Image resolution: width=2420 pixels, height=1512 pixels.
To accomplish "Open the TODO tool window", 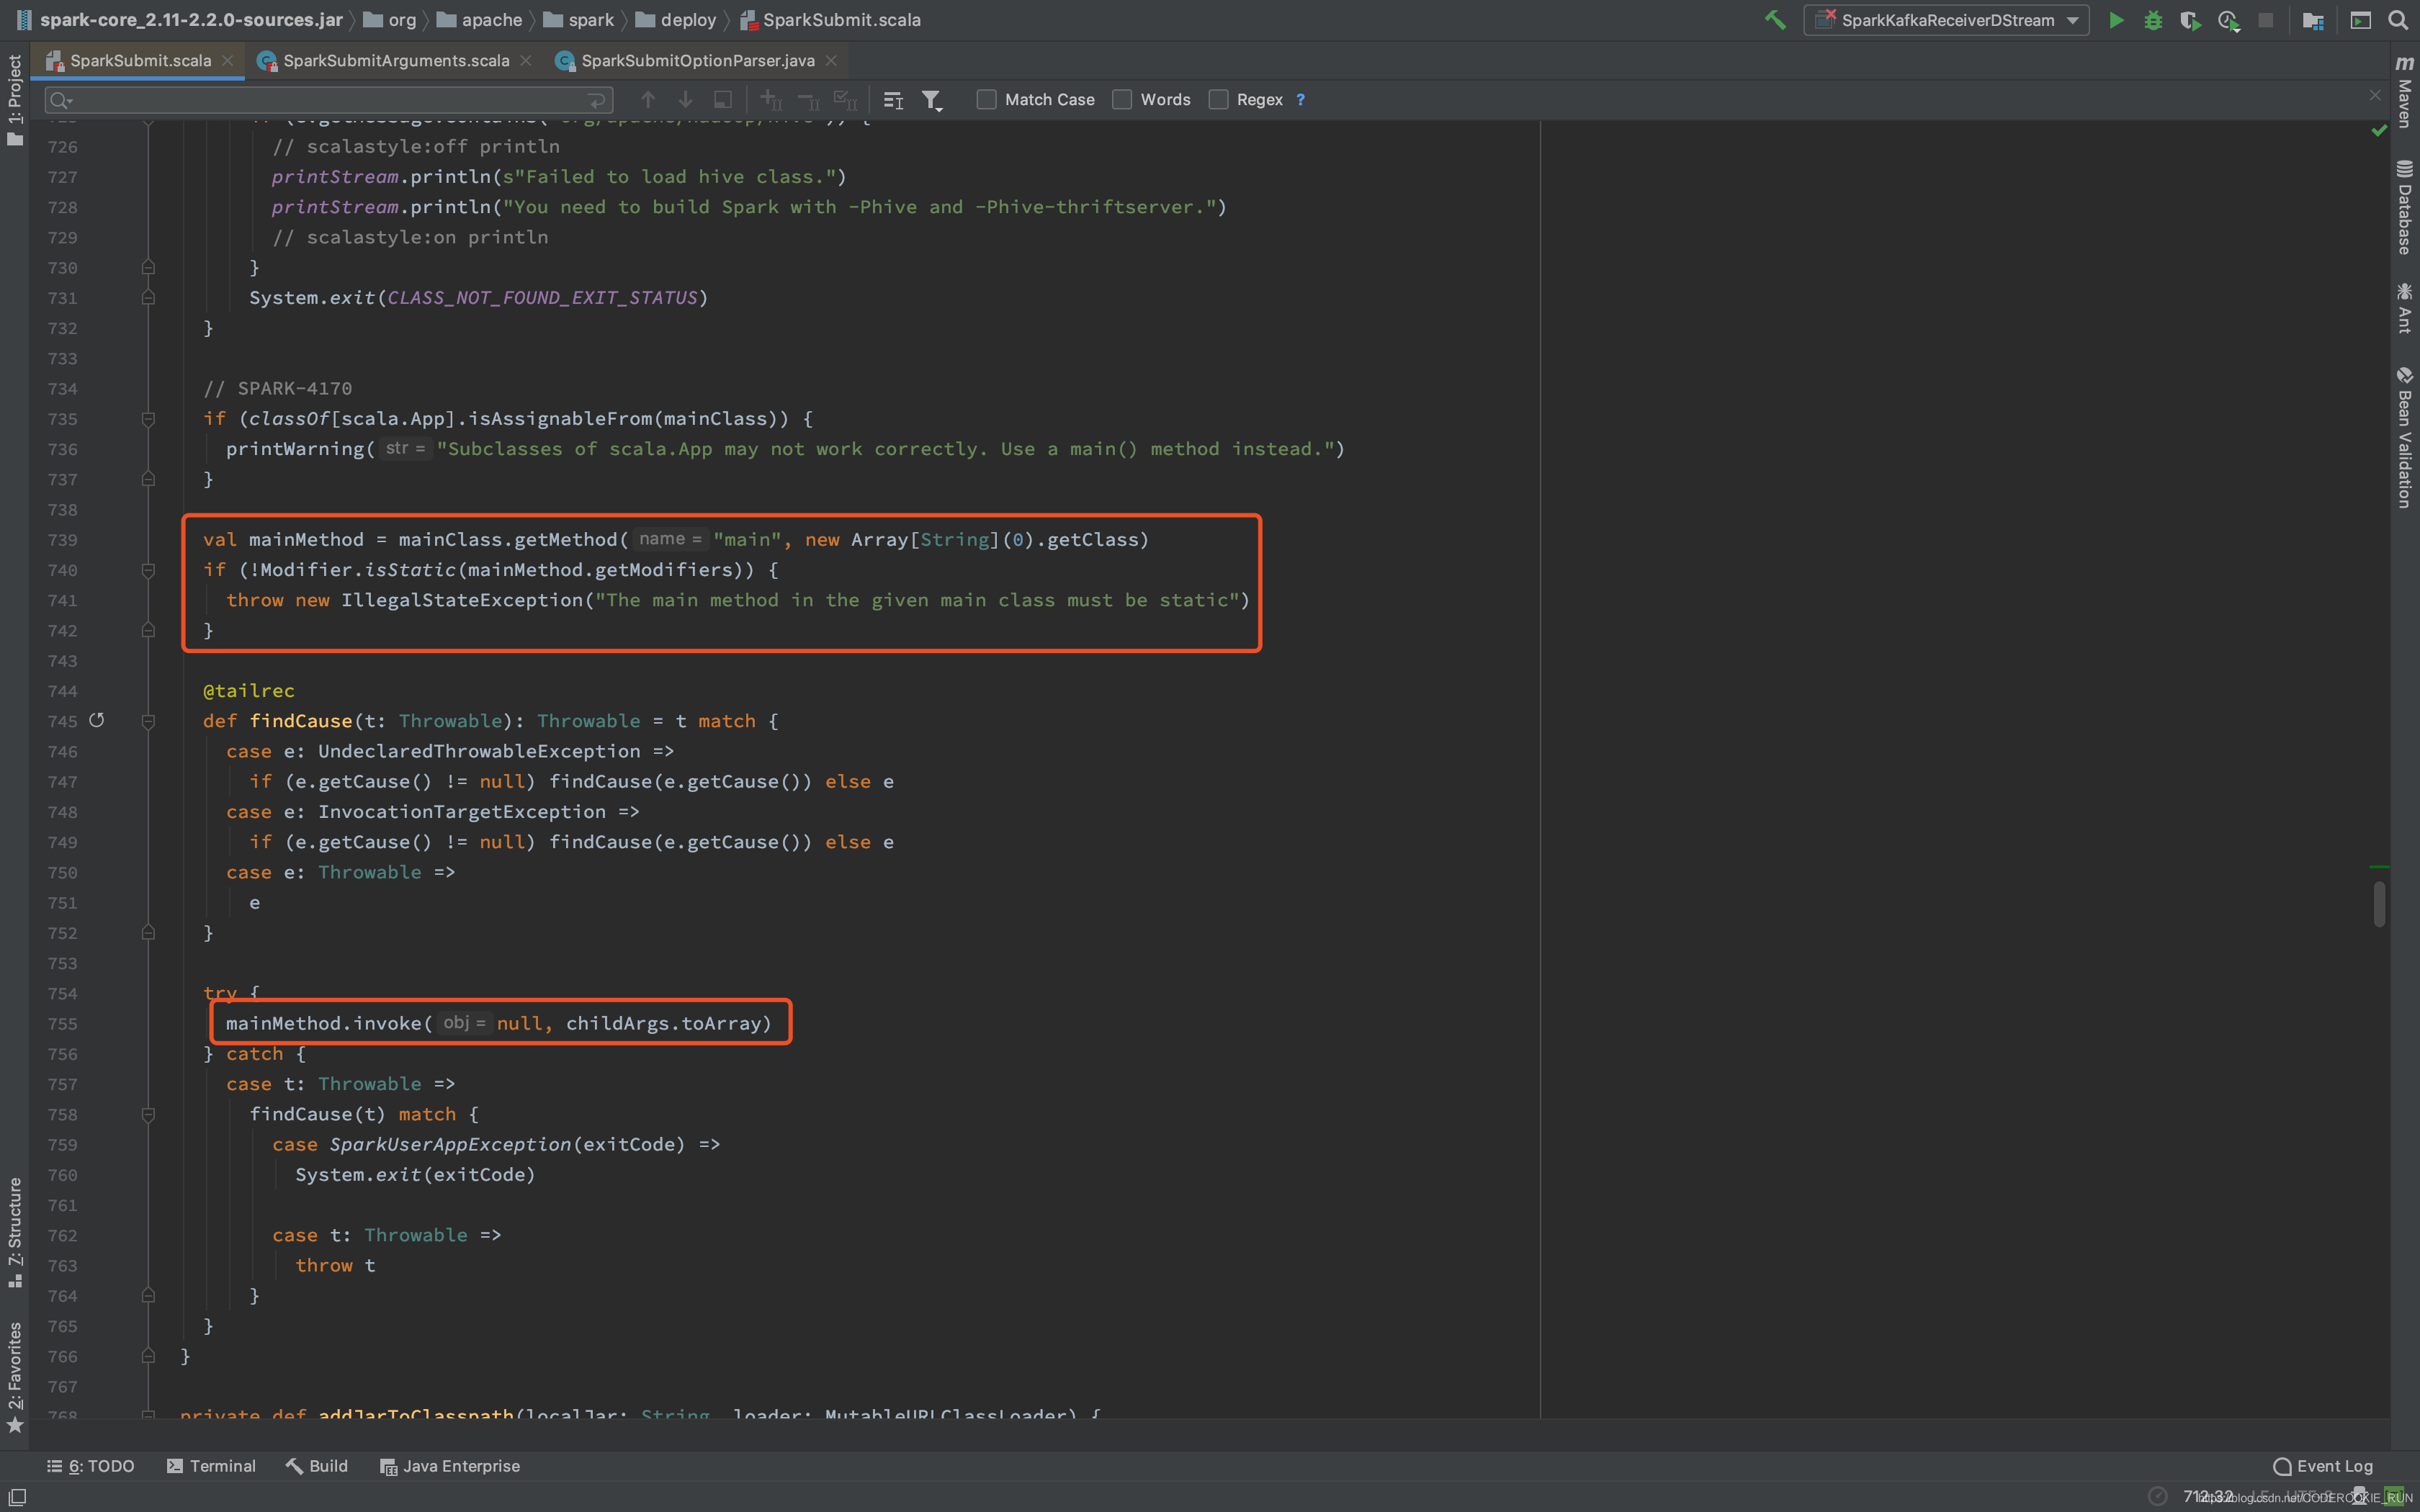I will [90, 1466].
